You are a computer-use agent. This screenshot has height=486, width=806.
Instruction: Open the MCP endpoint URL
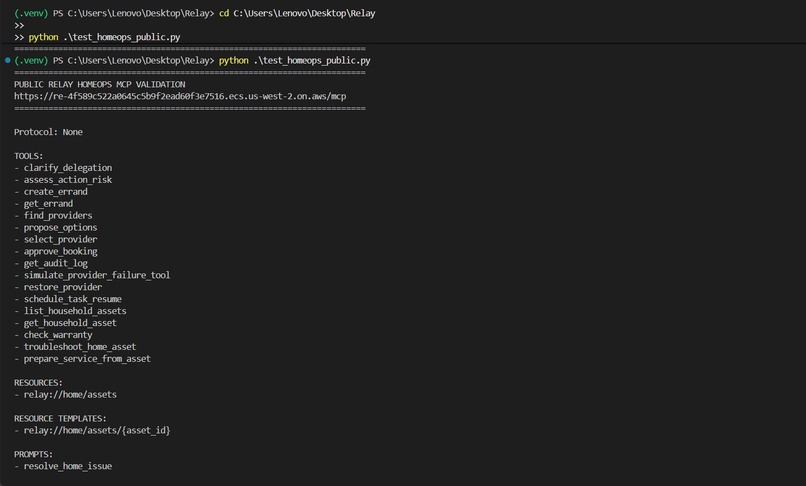180,96
